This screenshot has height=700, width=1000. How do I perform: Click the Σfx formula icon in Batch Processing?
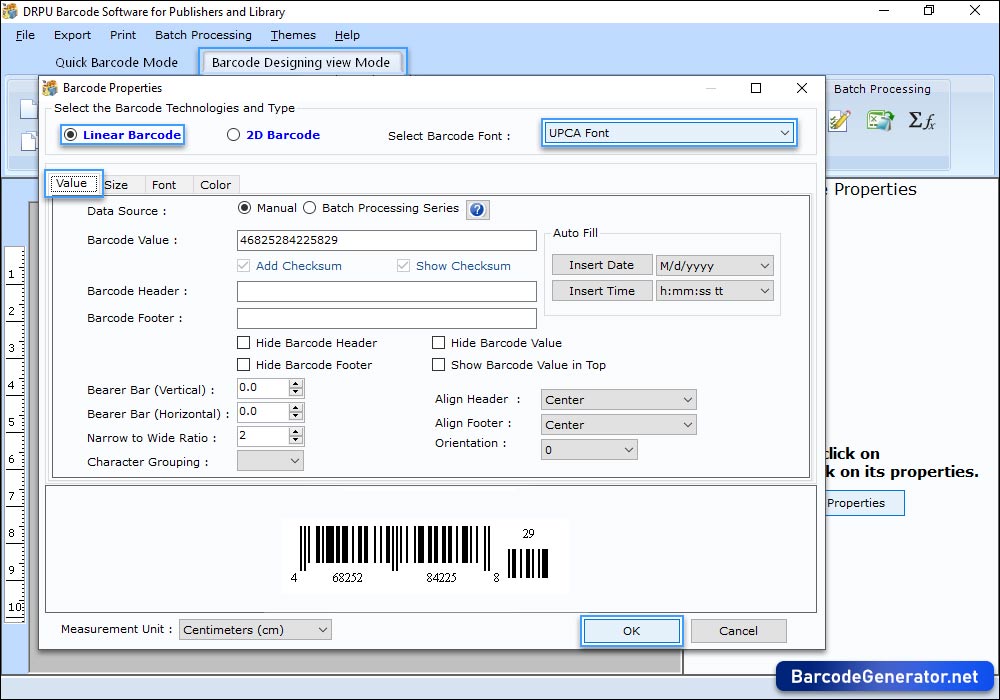[x=922, y=120]
